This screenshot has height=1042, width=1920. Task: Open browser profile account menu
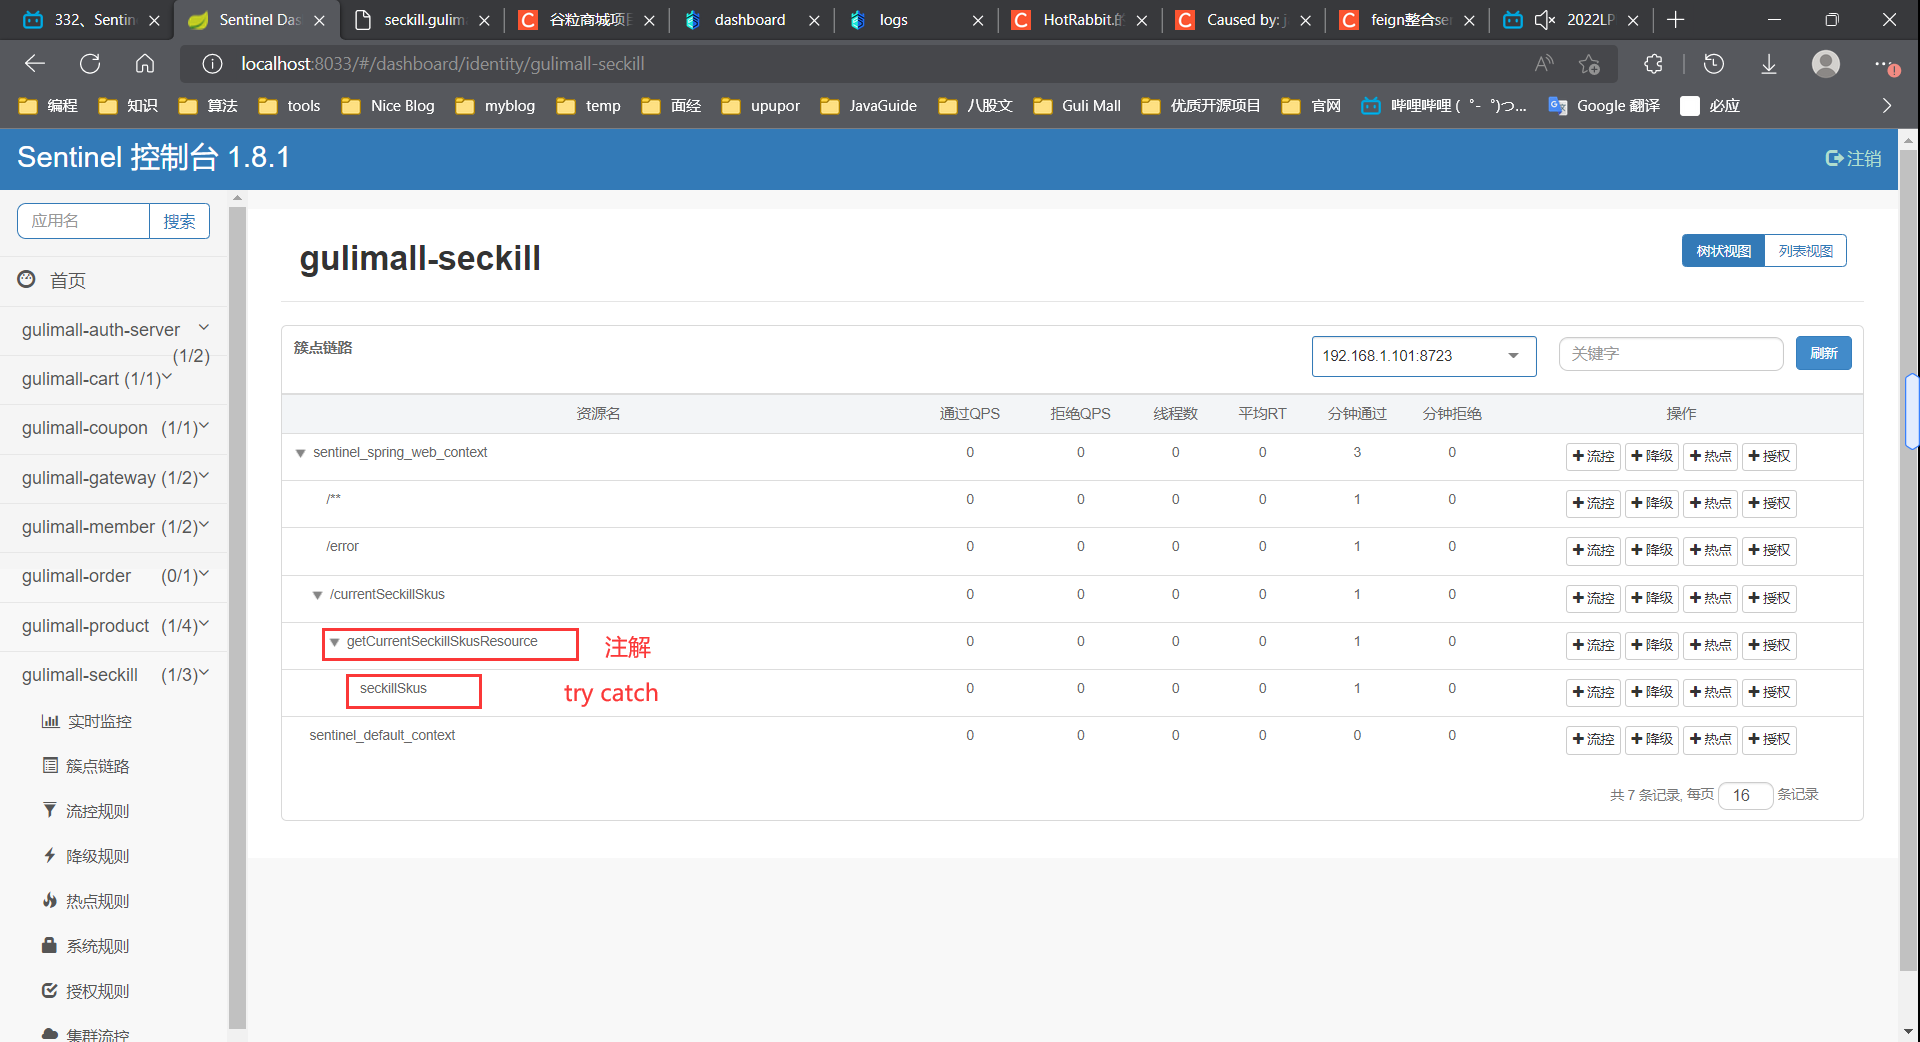pyautogui.click(x=1826, y=64)
